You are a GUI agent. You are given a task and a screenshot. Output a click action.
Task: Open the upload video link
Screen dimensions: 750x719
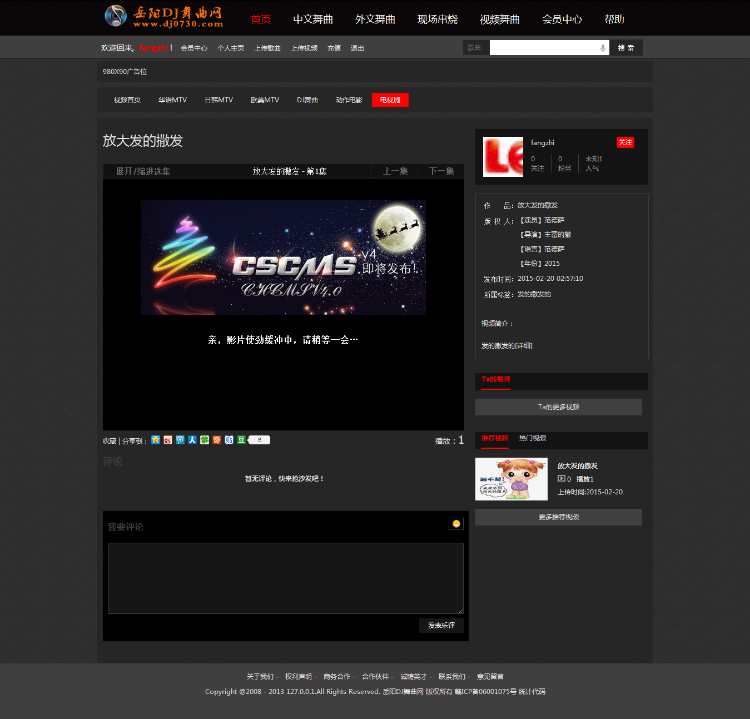click(x=304, y=48)
